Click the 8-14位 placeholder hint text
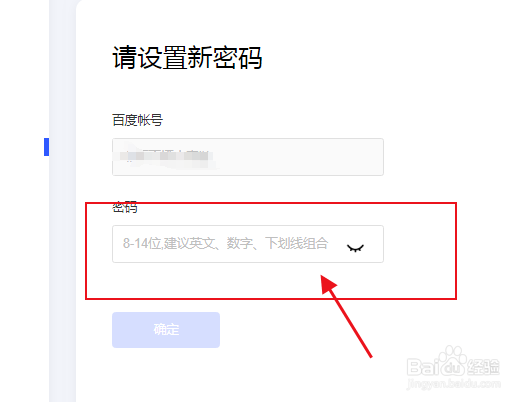 pyautogui.click(x=225, y=243)
